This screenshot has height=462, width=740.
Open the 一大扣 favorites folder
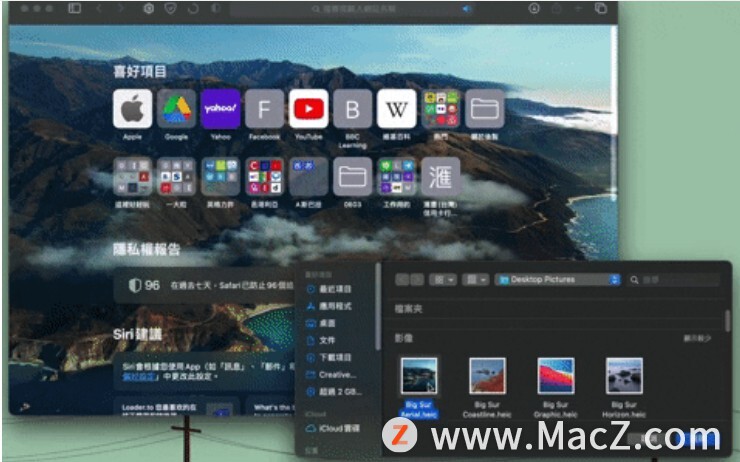pos(177,176)
